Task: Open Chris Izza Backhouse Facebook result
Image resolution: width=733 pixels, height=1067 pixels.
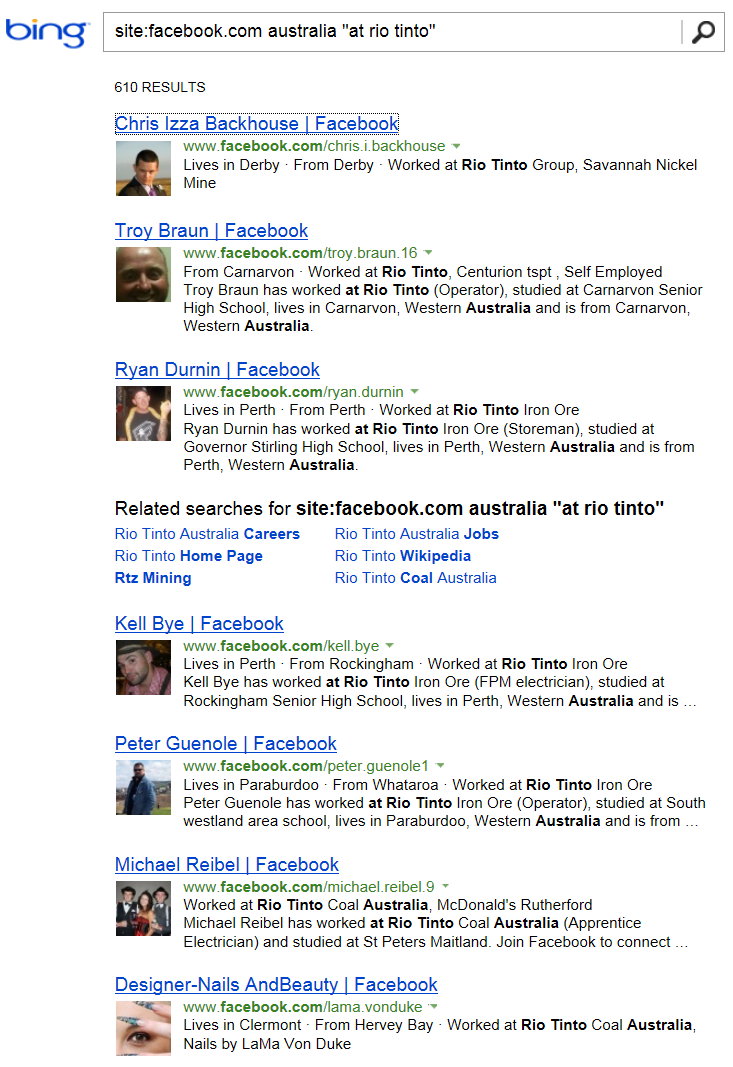Action: coord(257,123)
